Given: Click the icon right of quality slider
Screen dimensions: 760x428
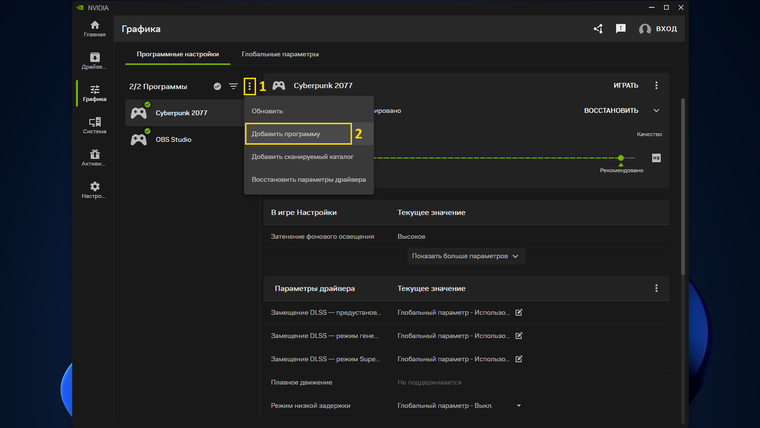Looking at the screenshot, I should point(656,158).
